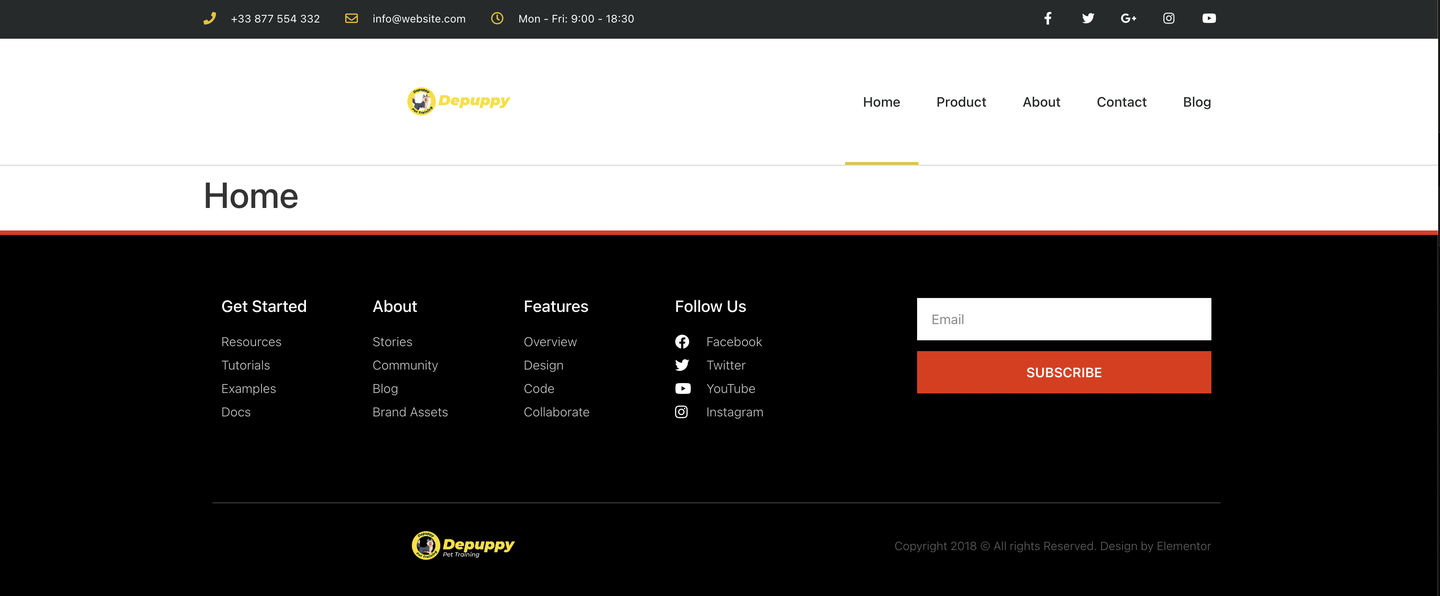Open the Blog navigation item
Image resolution: width=1440 pixels, height=596 pixels.
1197,102
